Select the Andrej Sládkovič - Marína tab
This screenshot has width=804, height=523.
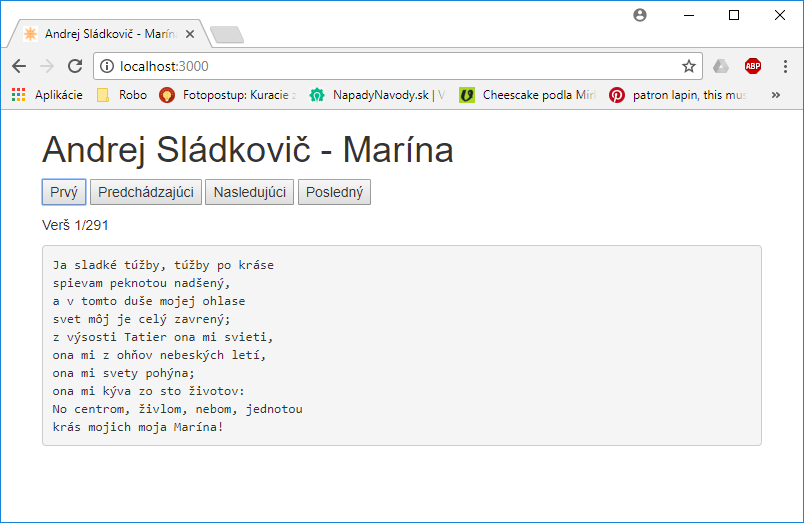tap(109, 34)
